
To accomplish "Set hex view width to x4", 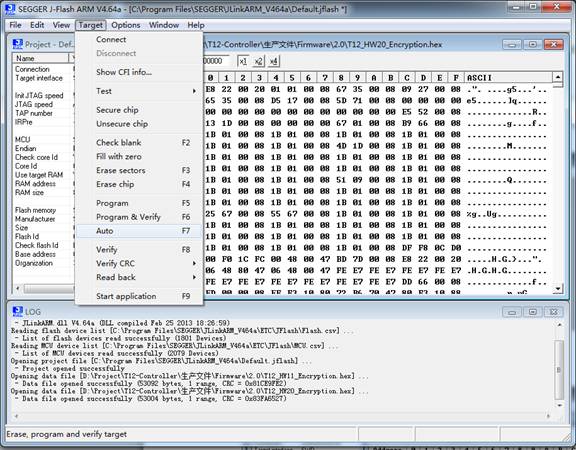I will click(273, 61).
